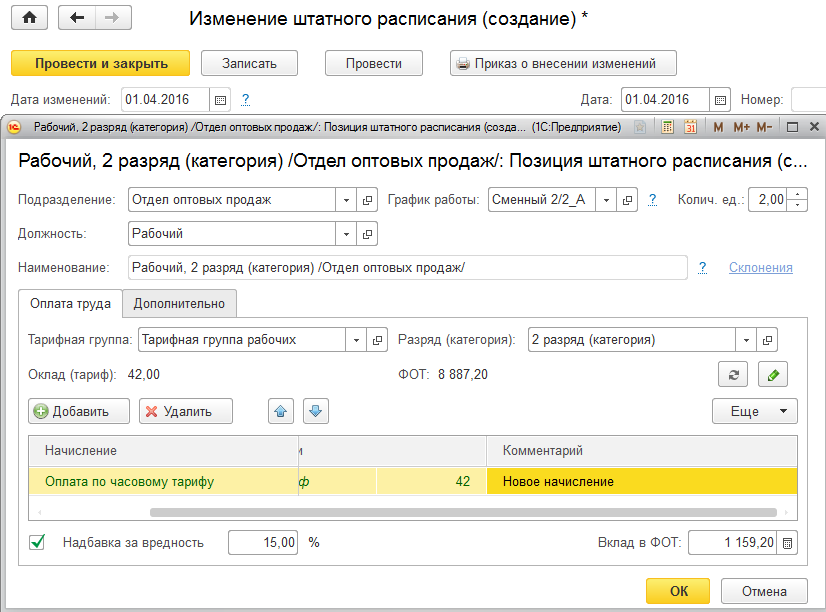Open the Склонения link
Image resolution: width=826 pixels, height=612 pixels.
pos(760,268)
